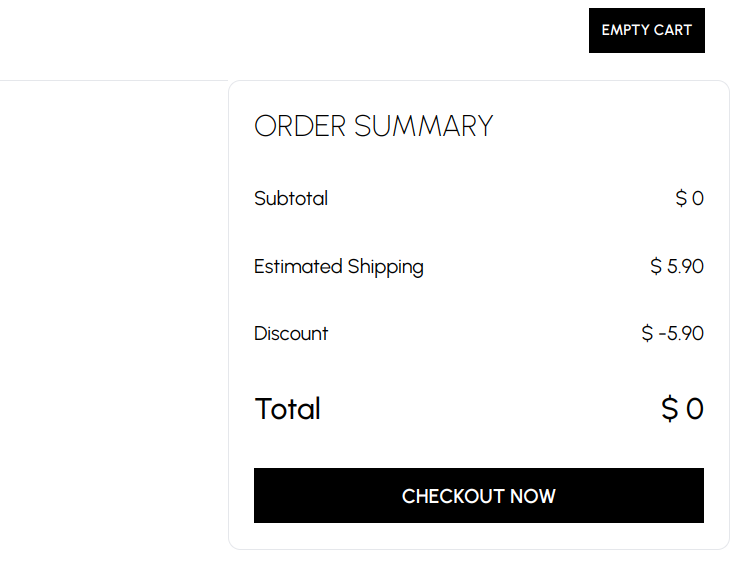This screenshot has height=575, width=752.
Task: Click the zero digit in Total amount
Action: (694, 409)
